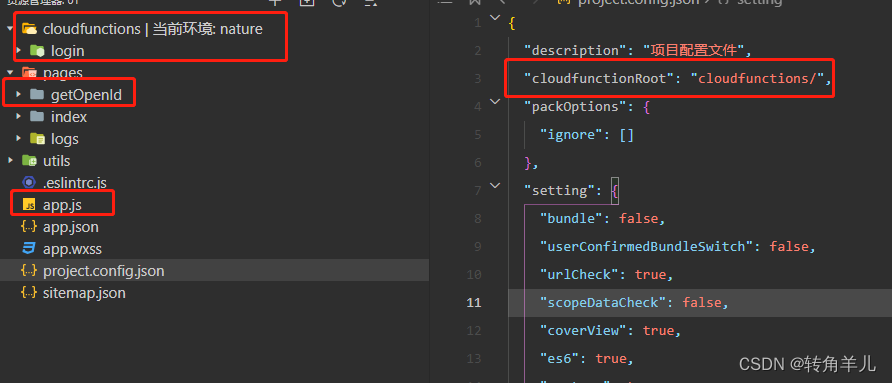Image resolution: width=892 pixels, height=383 pixels.
Task: Click line number 11 in the gutter
Action: [474, 302]
